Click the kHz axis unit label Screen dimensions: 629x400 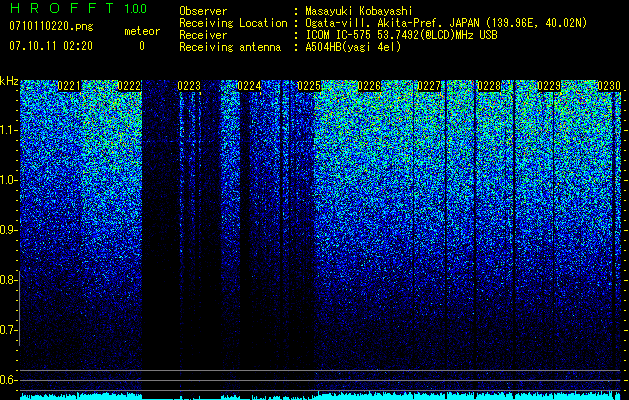point(9,82)
